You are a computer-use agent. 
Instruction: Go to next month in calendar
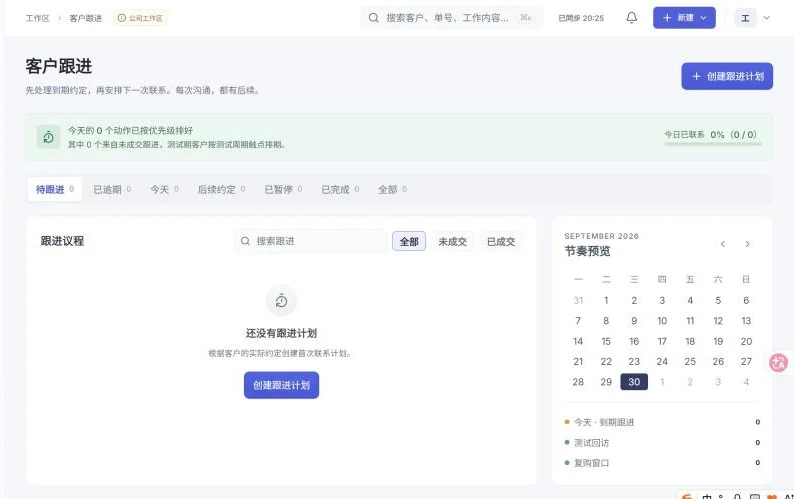tap(747, 244)
